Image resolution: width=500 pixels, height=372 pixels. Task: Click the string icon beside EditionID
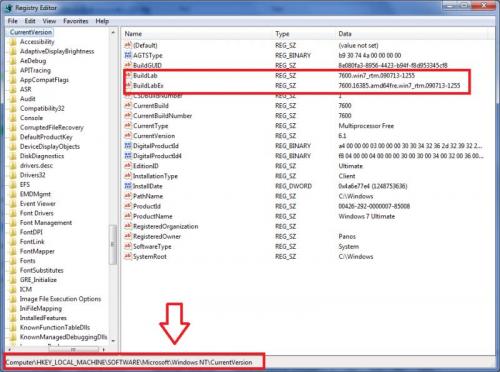[x=128, y=166]
